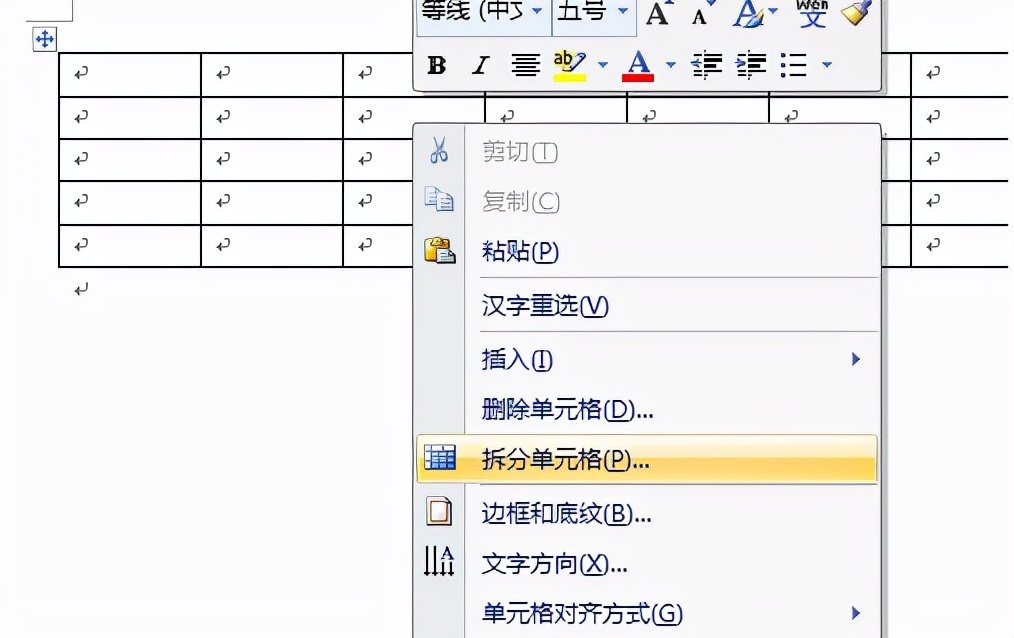Apply yellow text highlight color
The width and height of the screenshot is (1014, 638).
tap(570, 65)
